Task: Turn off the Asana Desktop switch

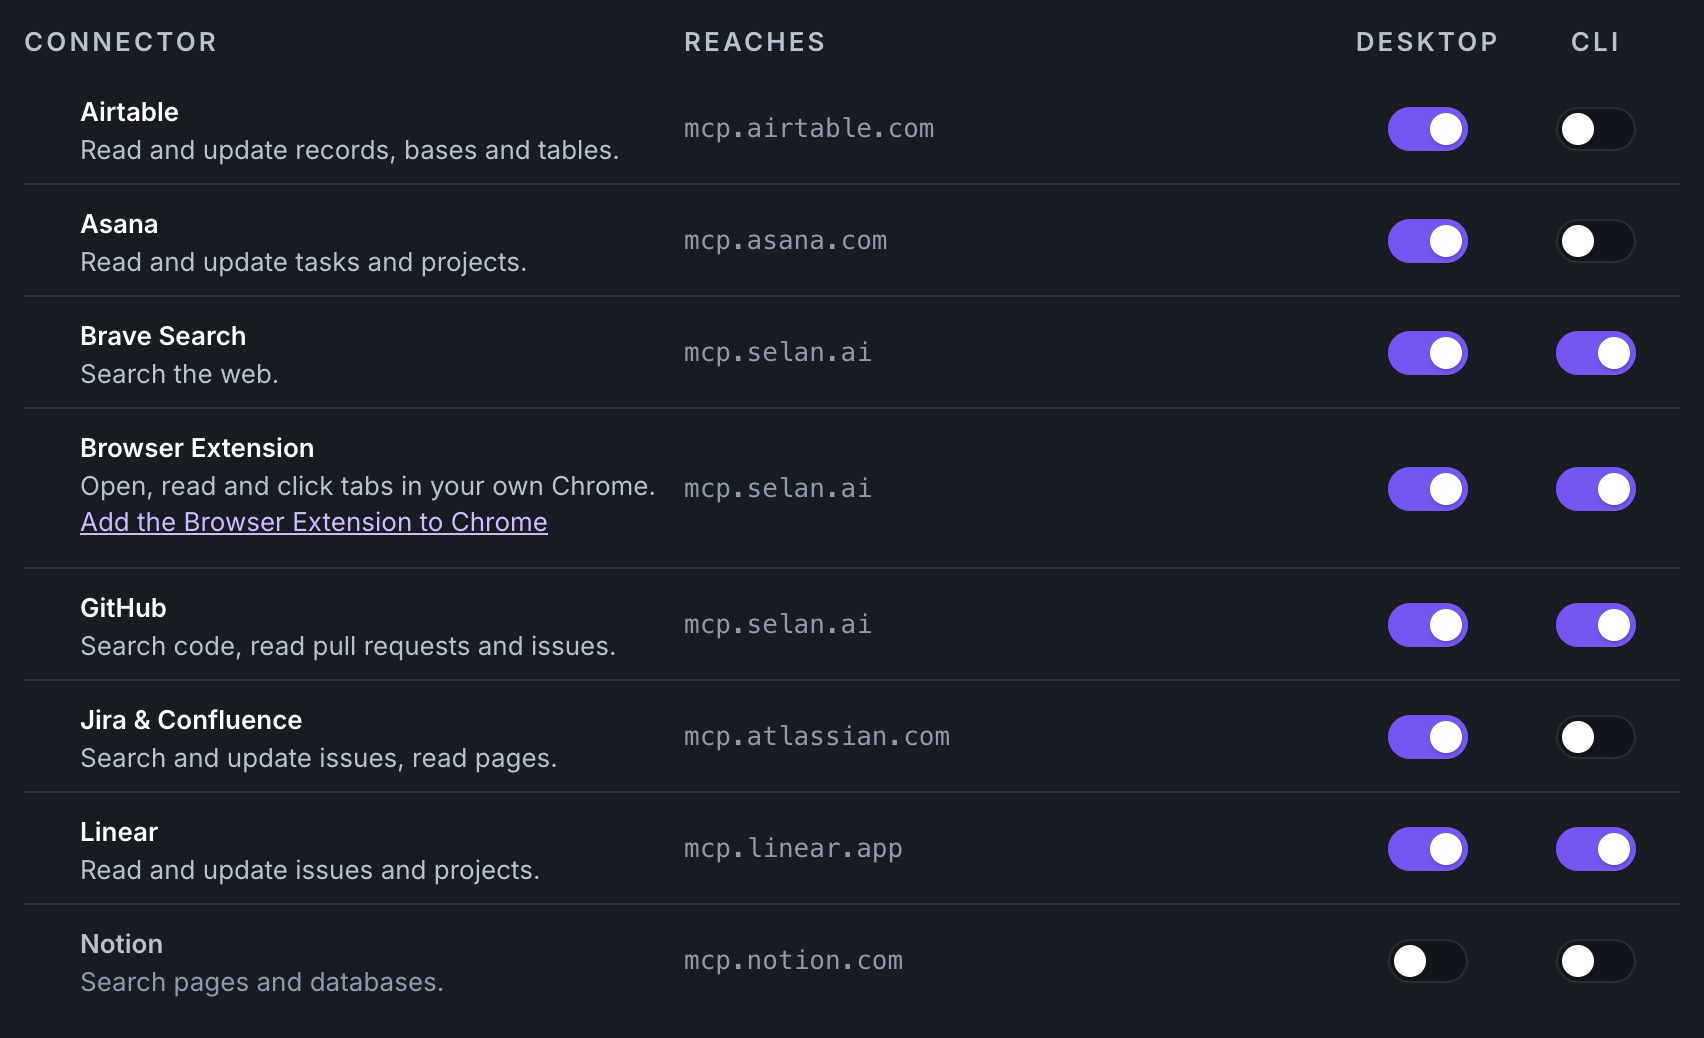Action: coord(1427,241)
